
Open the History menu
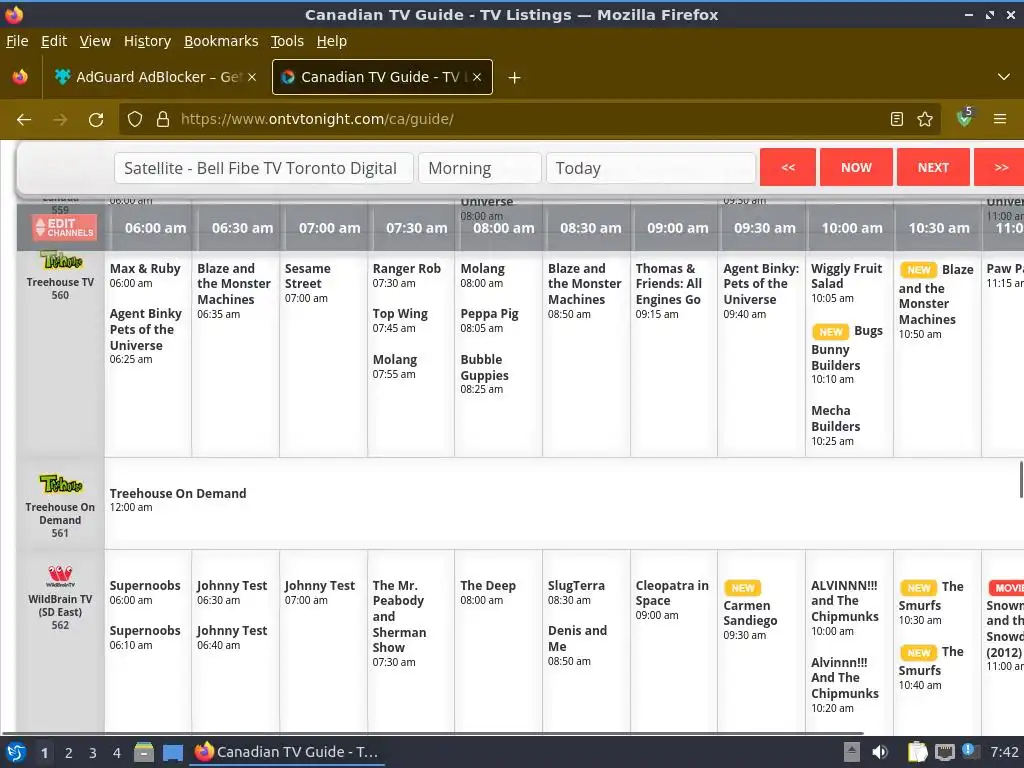[148, 41]
